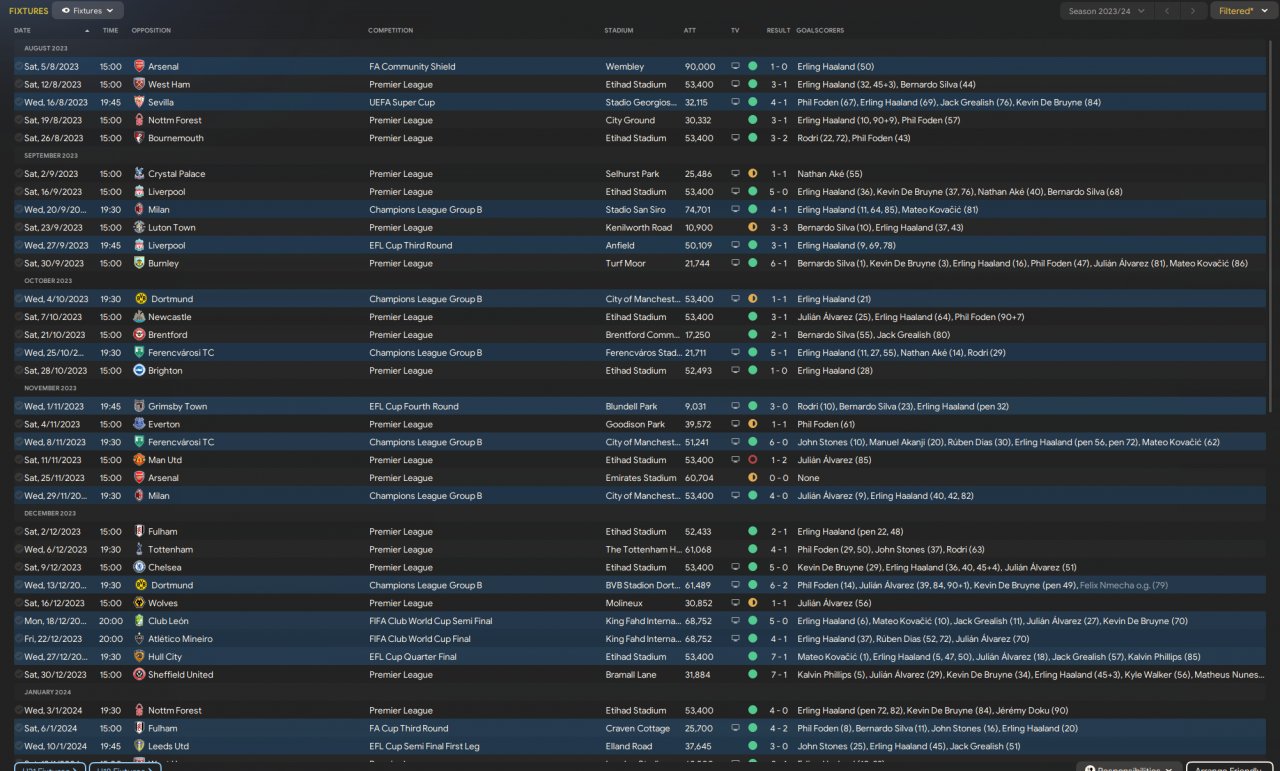1280x771 pixels.
Task: Click the Selhurst Park stadium name
Action: [x=633, y=174]
